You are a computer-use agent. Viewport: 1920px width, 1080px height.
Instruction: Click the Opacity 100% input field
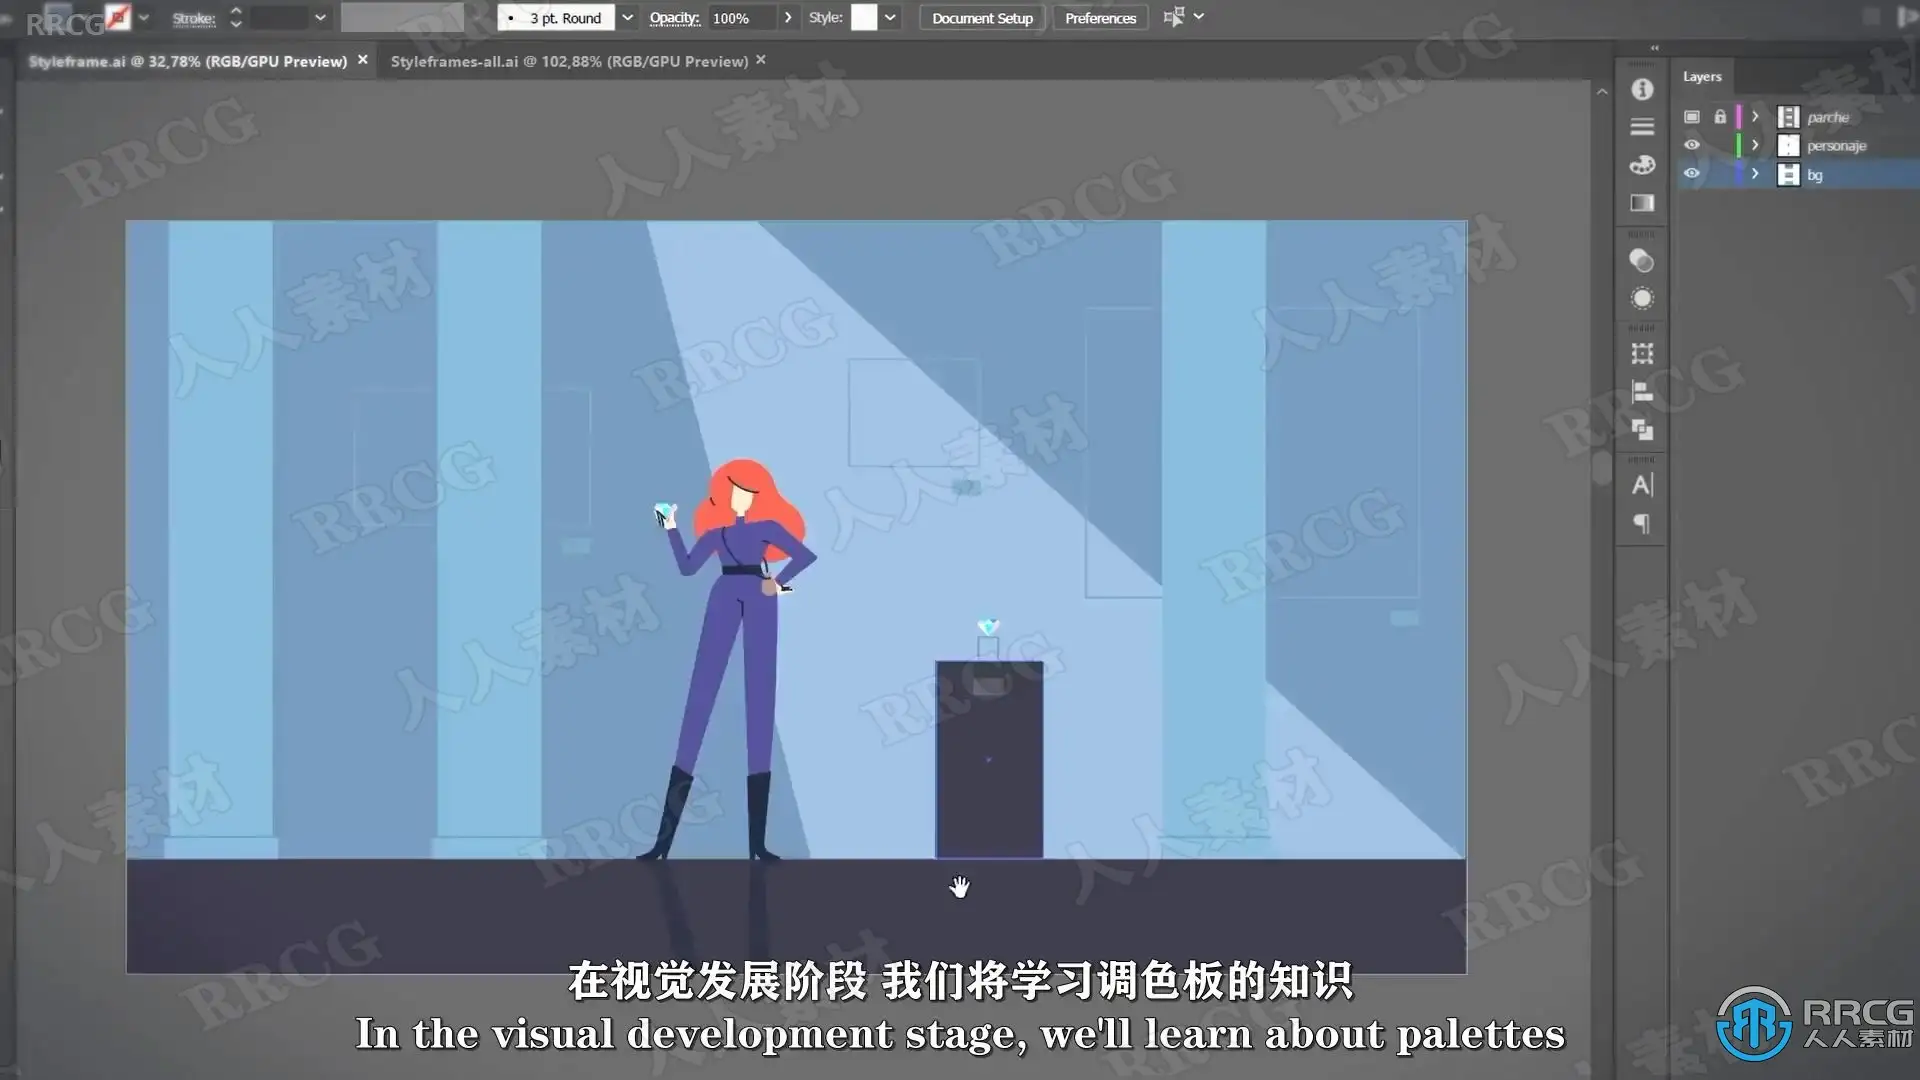(x=740, y=18)
